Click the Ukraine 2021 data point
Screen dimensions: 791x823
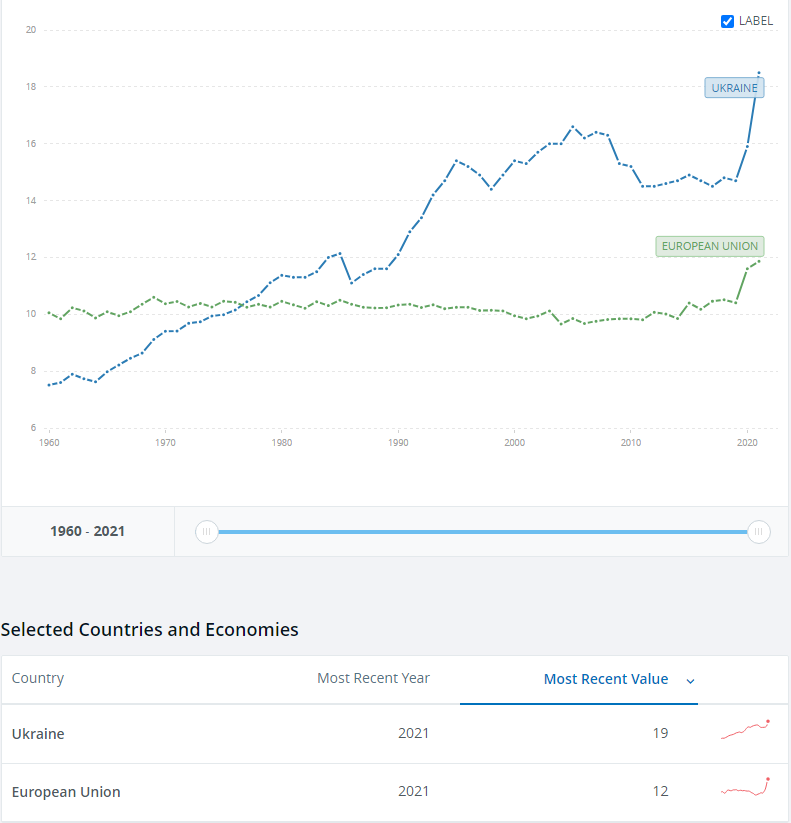pyautogui.click(x=758, y=73)
